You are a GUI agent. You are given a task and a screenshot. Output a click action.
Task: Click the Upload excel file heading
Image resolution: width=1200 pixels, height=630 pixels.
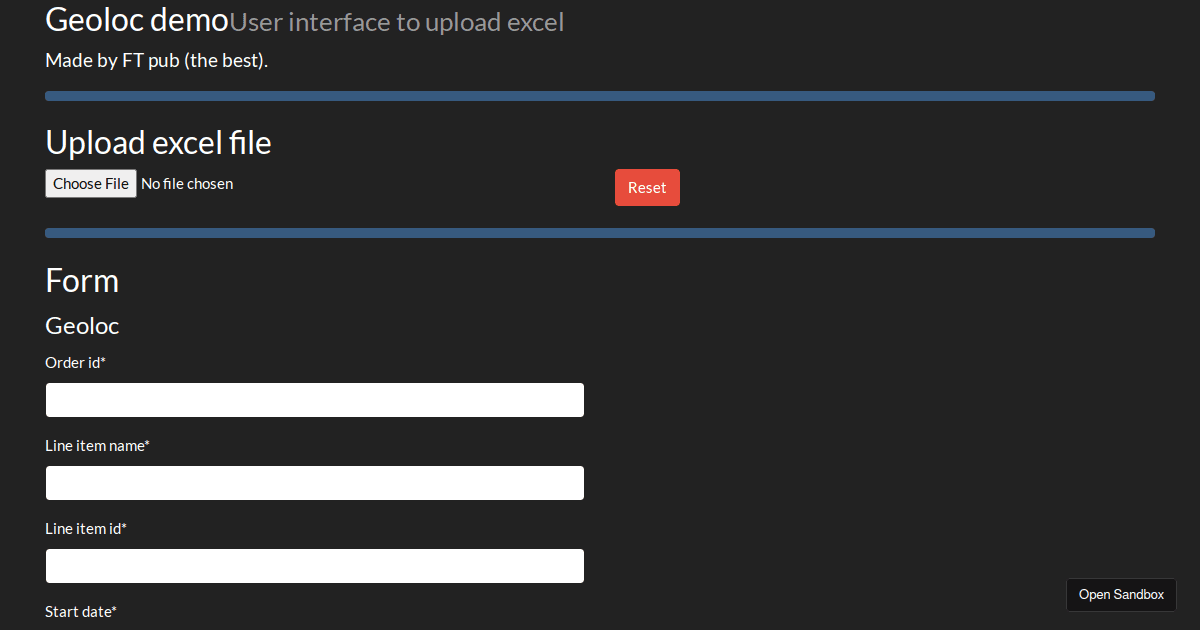coord(158,142)
